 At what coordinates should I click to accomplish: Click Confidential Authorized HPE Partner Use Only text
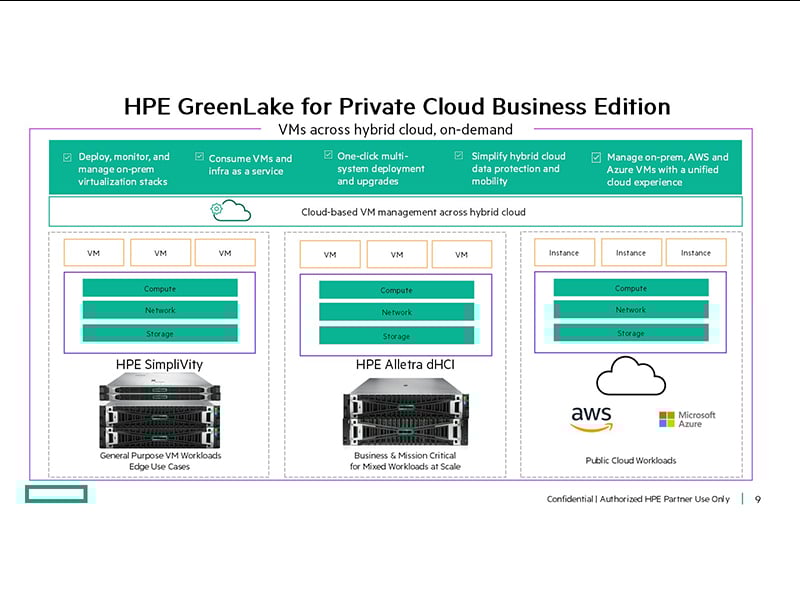[638, 499]
